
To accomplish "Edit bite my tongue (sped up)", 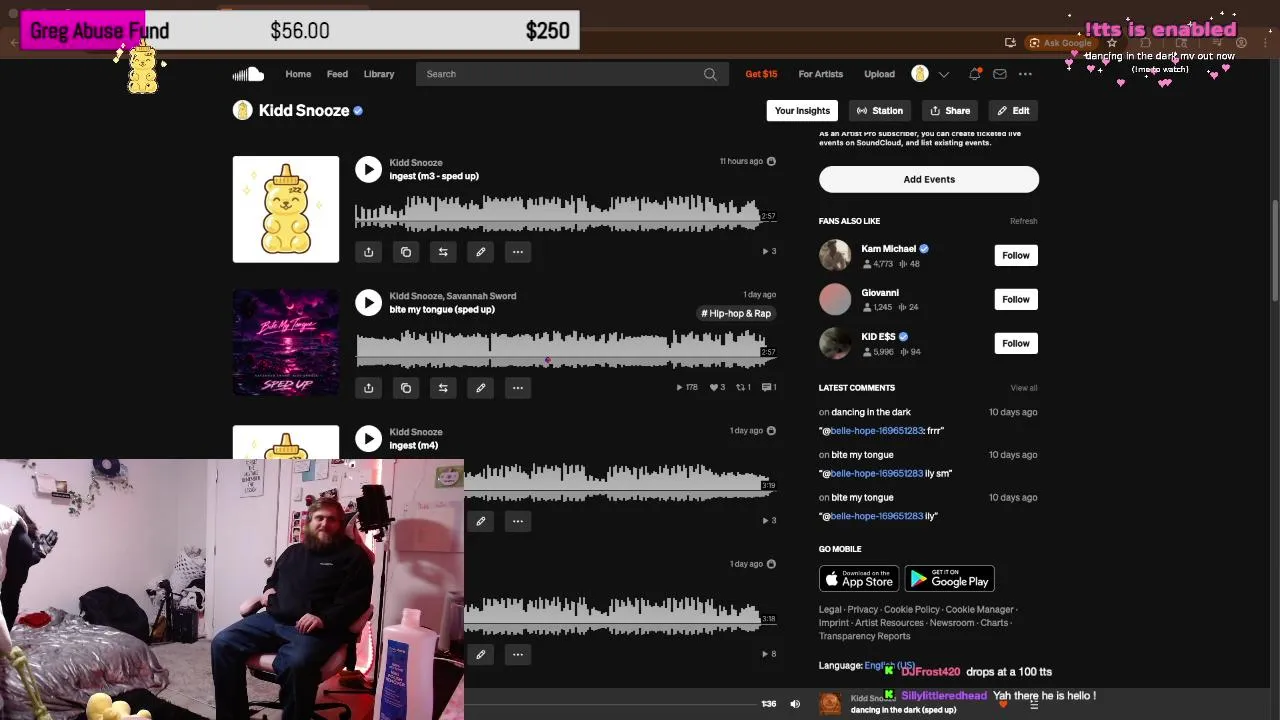I will point(481,388).
